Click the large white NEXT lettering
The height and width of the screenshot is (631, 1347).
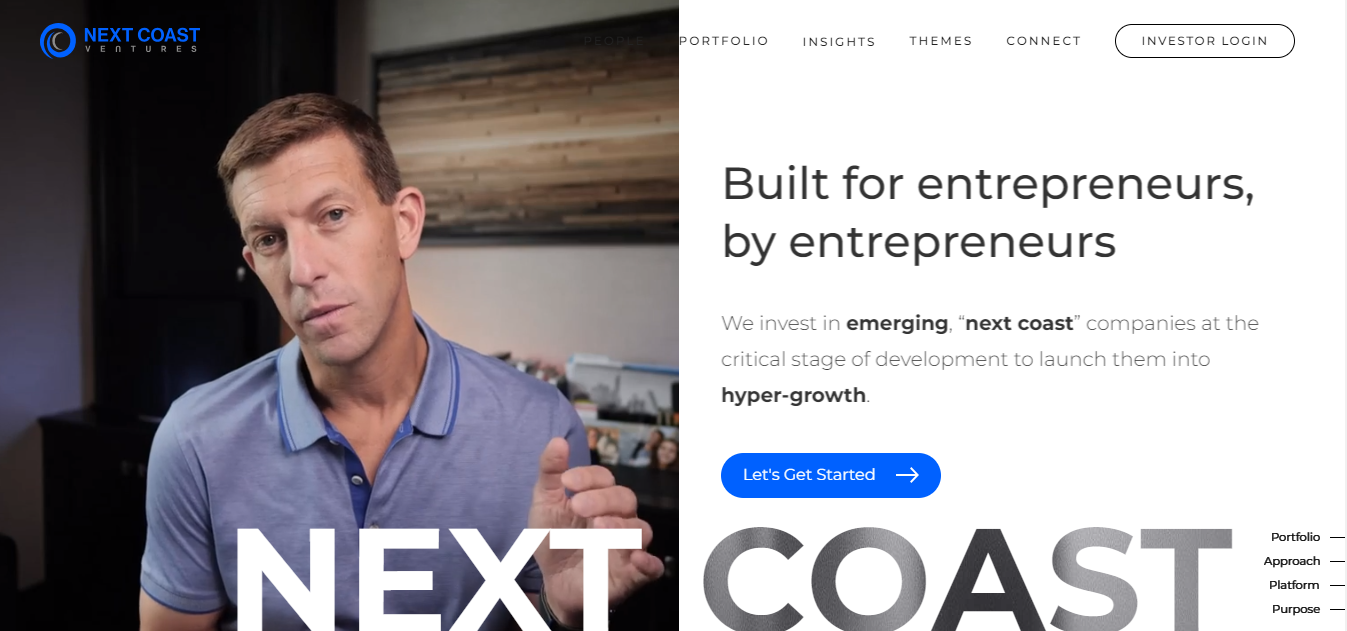pos(437,578)
